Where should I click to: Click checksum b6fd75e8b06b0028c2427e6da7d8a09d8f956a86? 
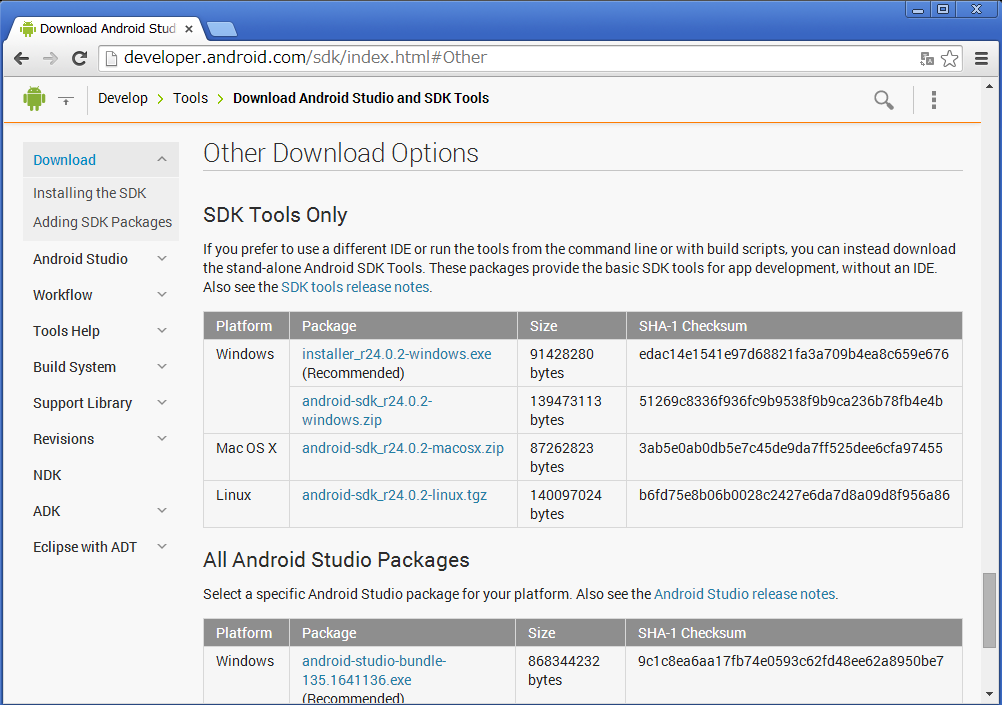pos(794,495)
